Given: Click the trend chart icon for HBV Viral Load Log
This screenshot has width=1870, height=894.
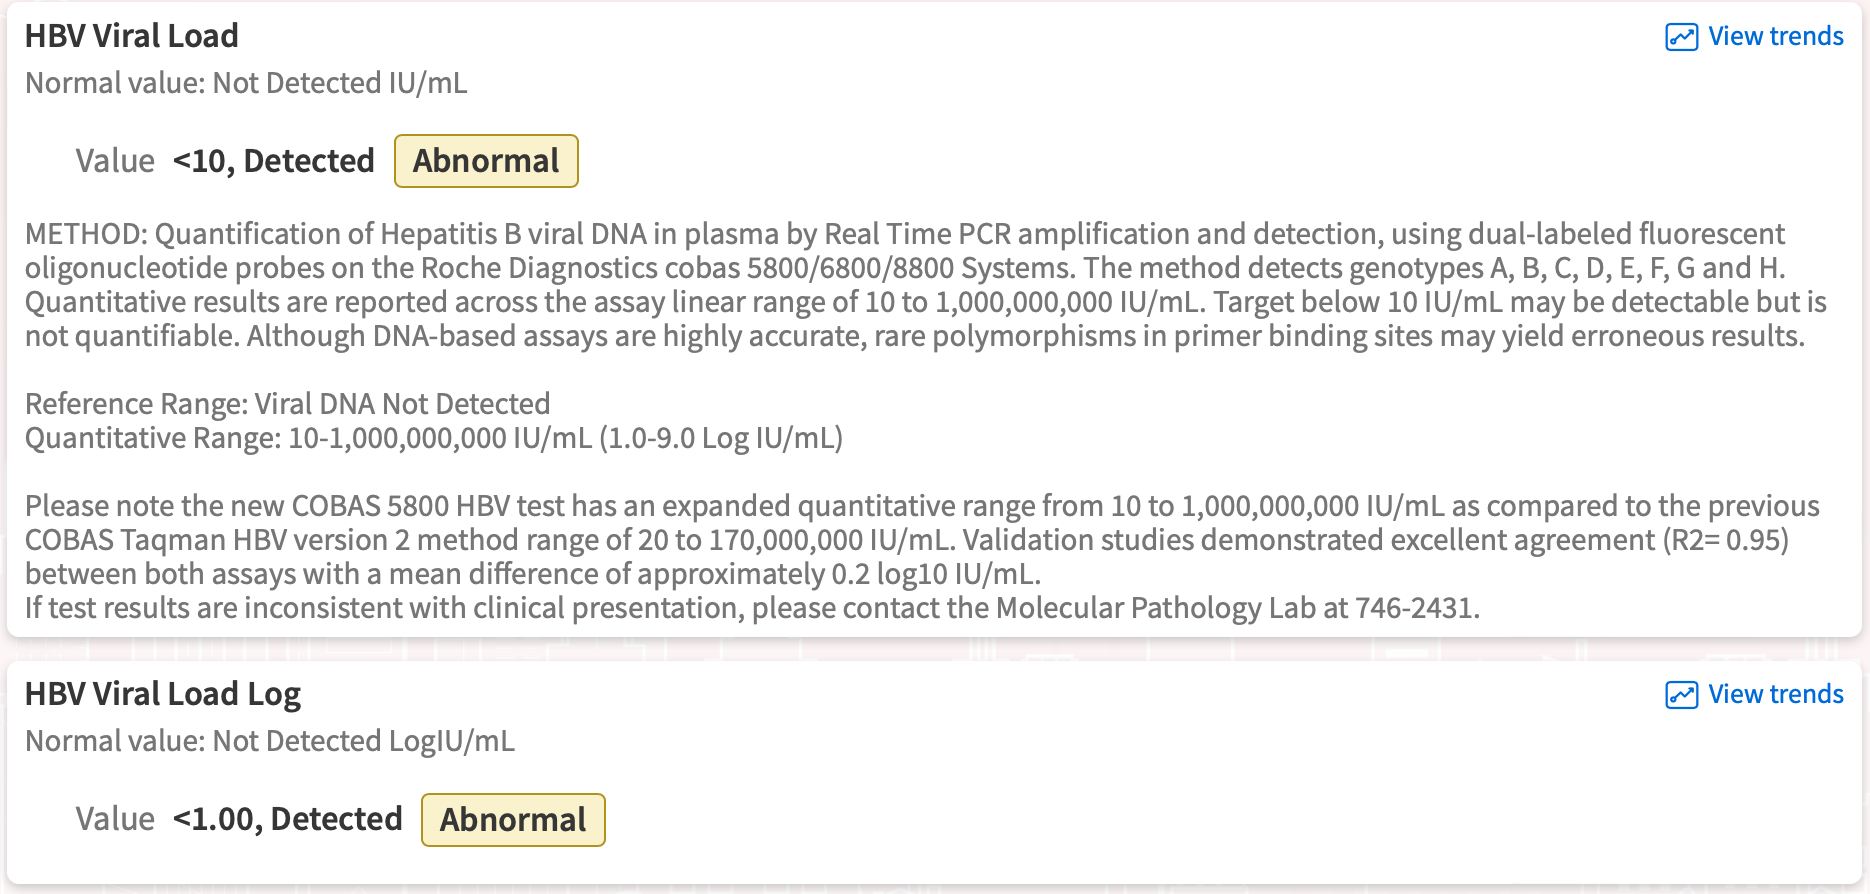Looking at the screenshot, I should point(1681,695).
